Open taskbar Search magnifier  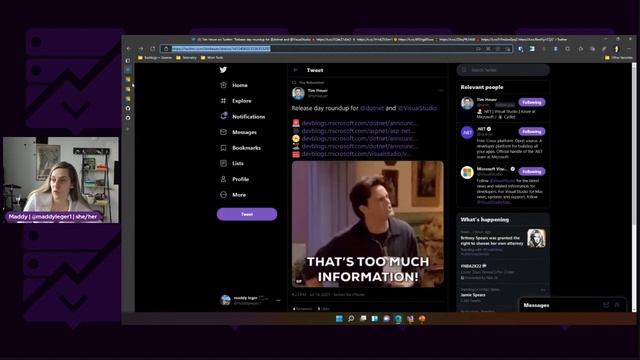tap(351, 319)
